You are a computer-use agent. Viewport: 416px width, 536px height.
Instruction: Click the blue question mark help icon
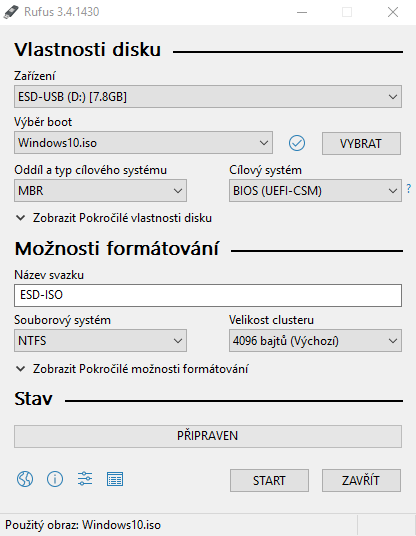tap(409, 188)
